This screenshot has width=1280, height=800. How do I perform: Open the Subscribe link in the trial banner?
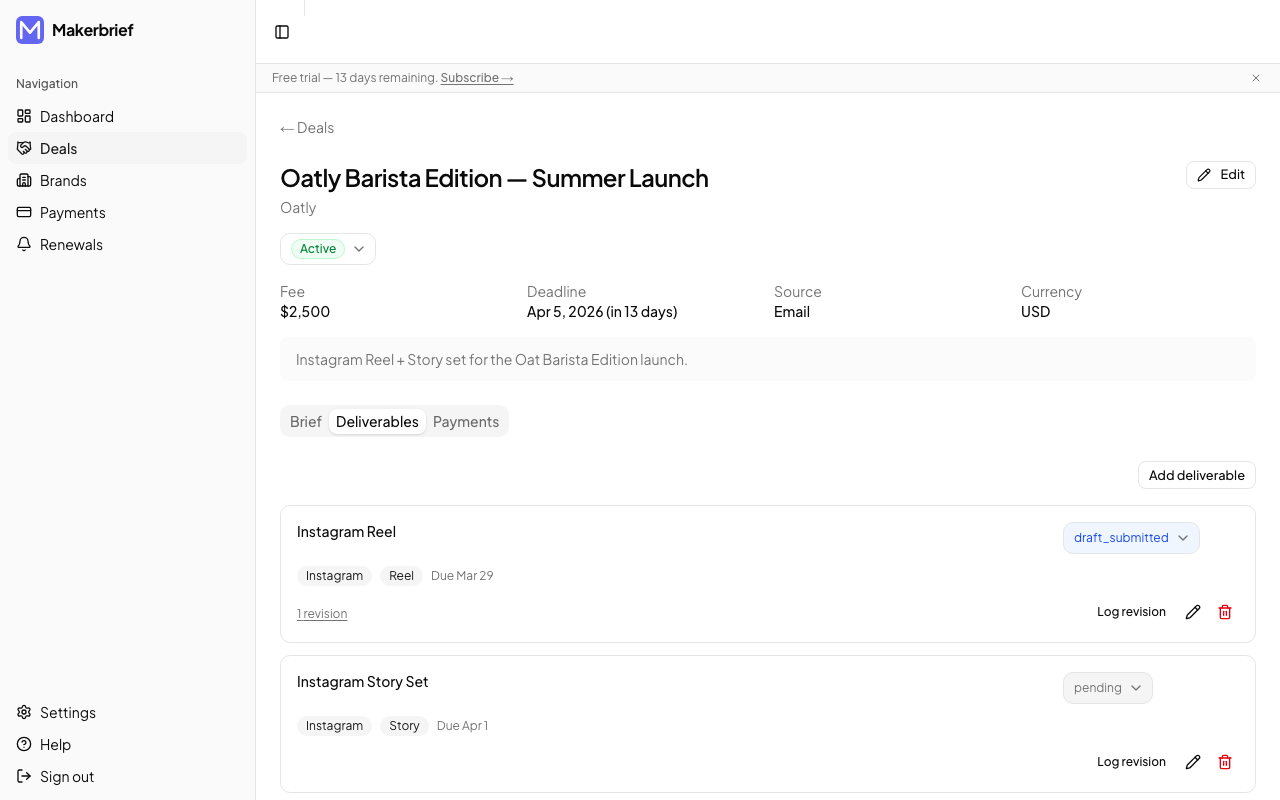477,77
